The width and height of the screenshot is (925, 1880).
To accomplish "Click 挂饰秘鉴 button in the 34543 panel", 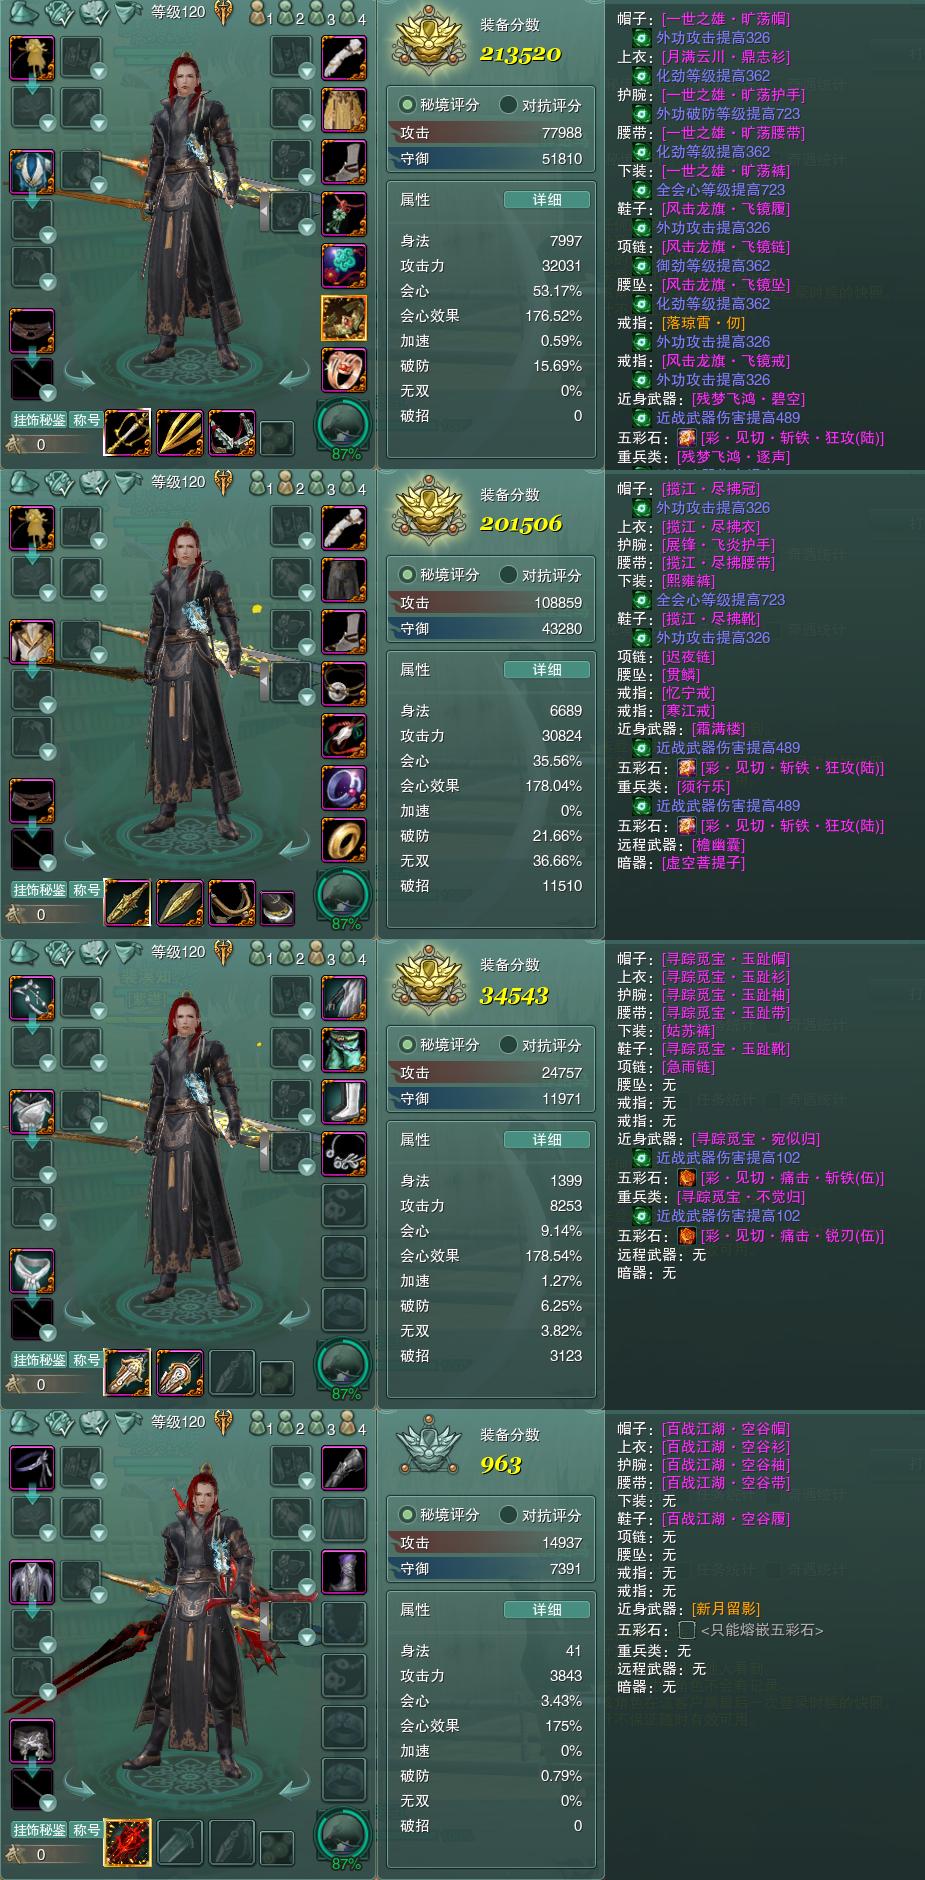I will coord(40,1360).
